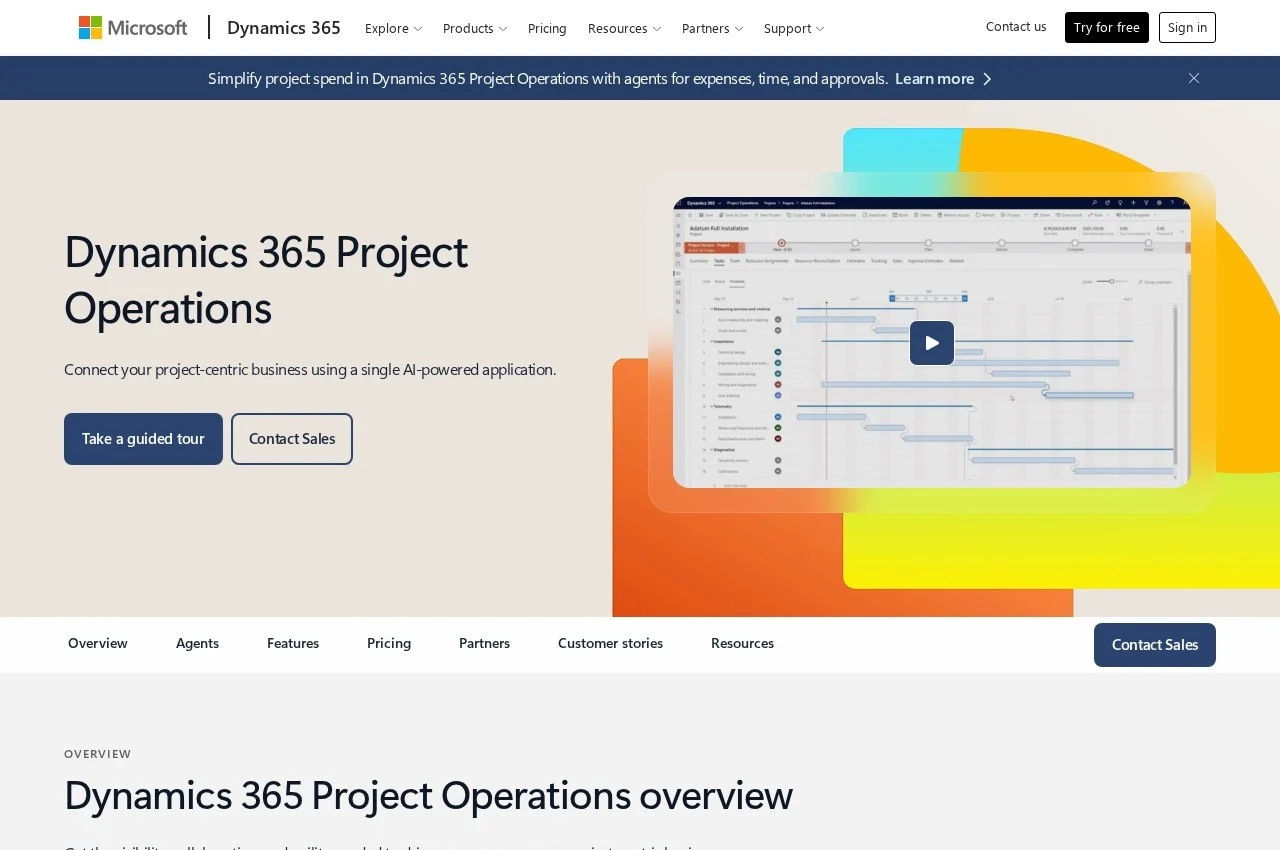Select the Features section tab
Image resolution: width=1280 pixels, height=850 pixels.
[x=293, y=643]
